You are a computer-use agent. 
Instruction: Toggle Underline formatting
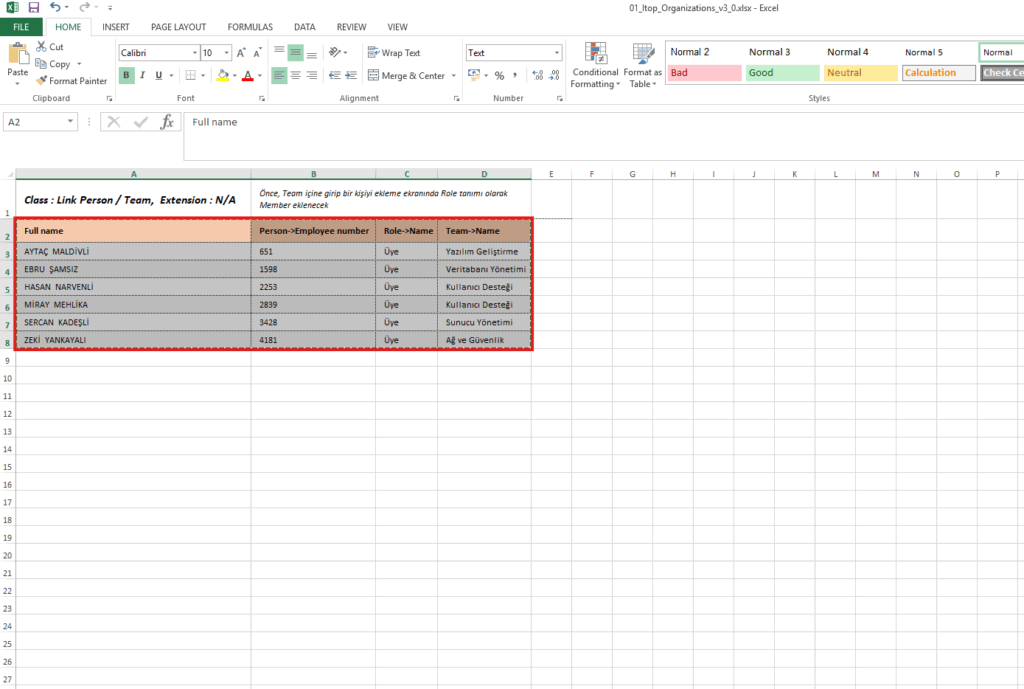pos(159,75)
